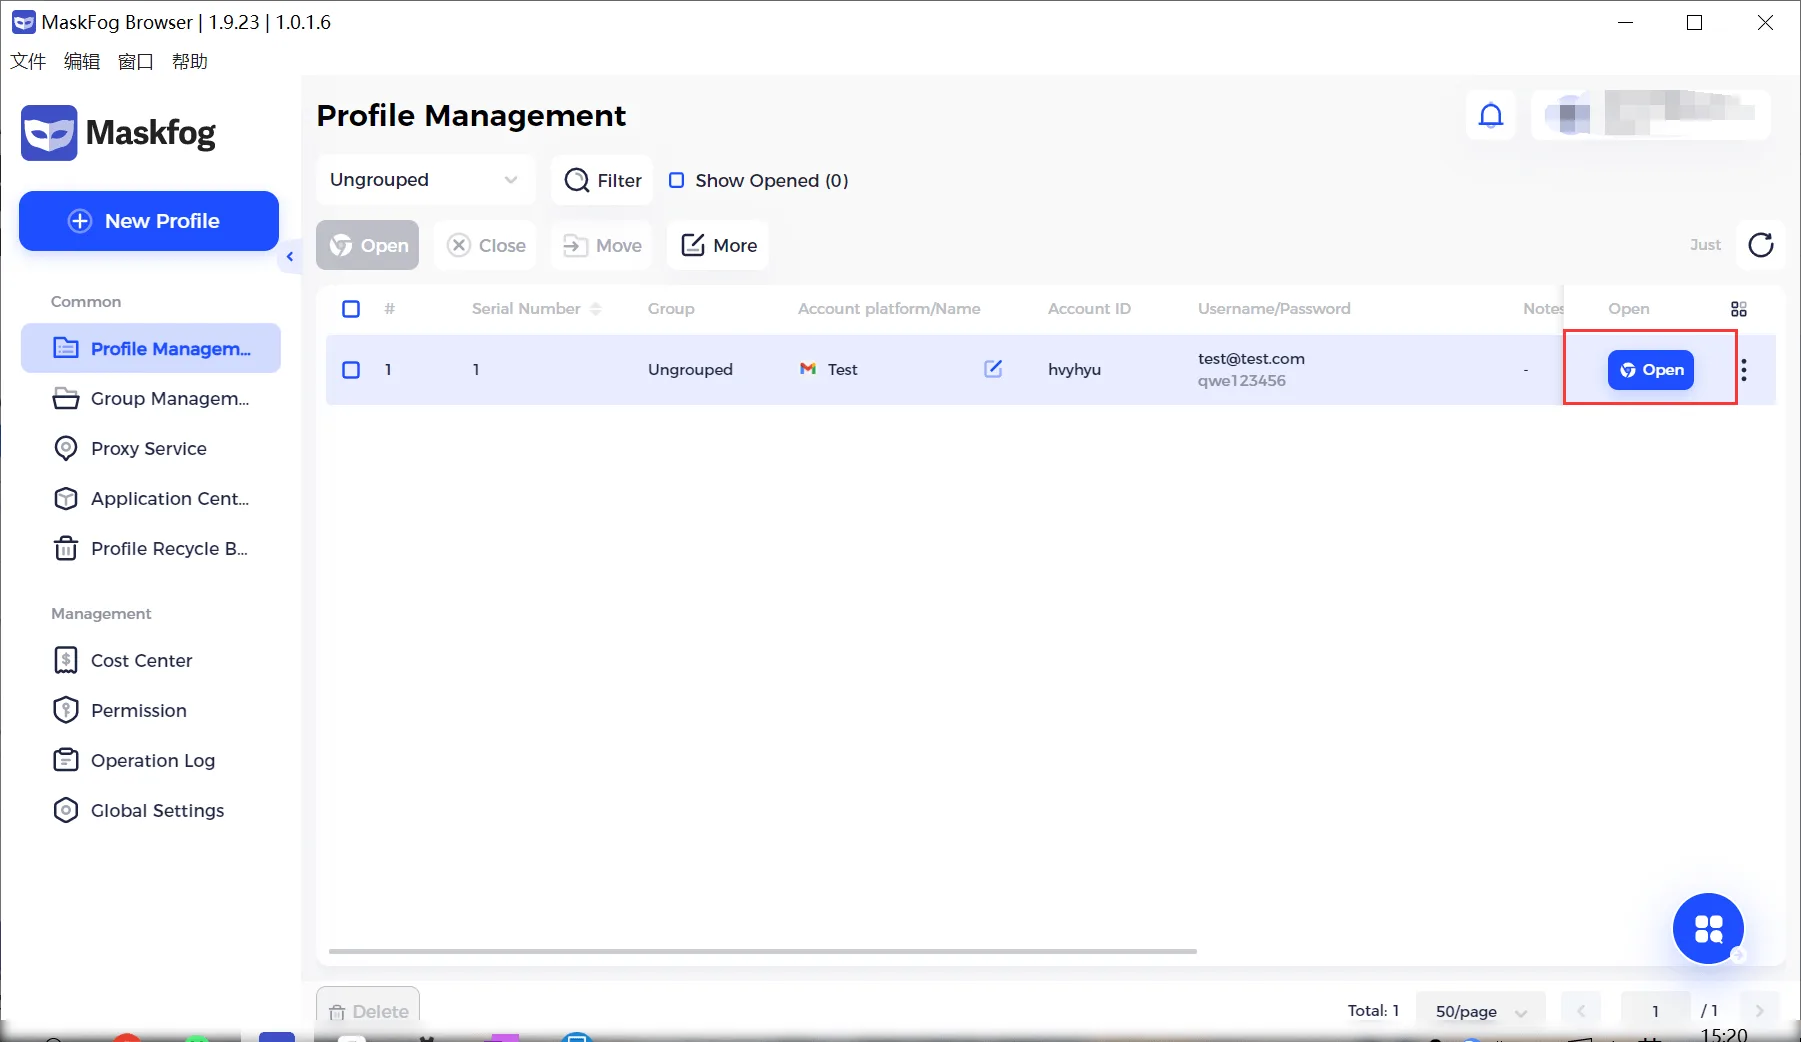Screen dimensions: 1801x1042
Task: Click the page number input field
Action: [x=1655, y=1011]
